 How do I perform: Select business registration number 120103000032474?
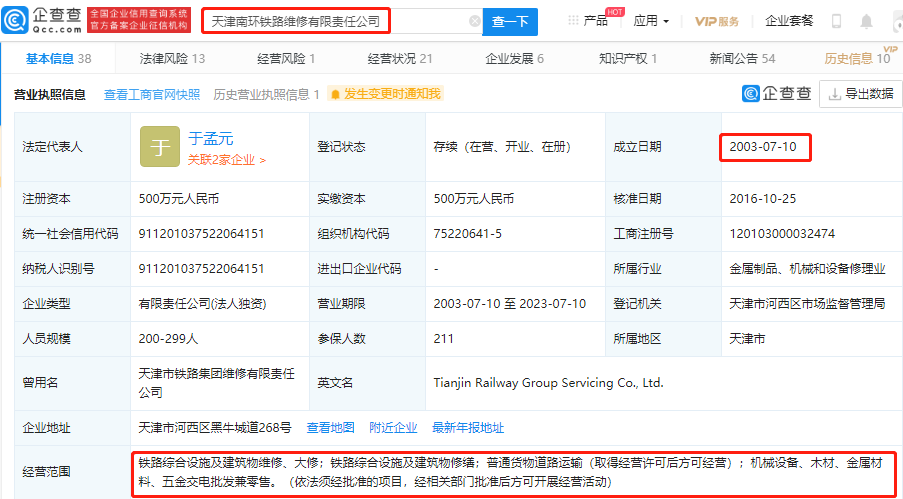(782, 234)
